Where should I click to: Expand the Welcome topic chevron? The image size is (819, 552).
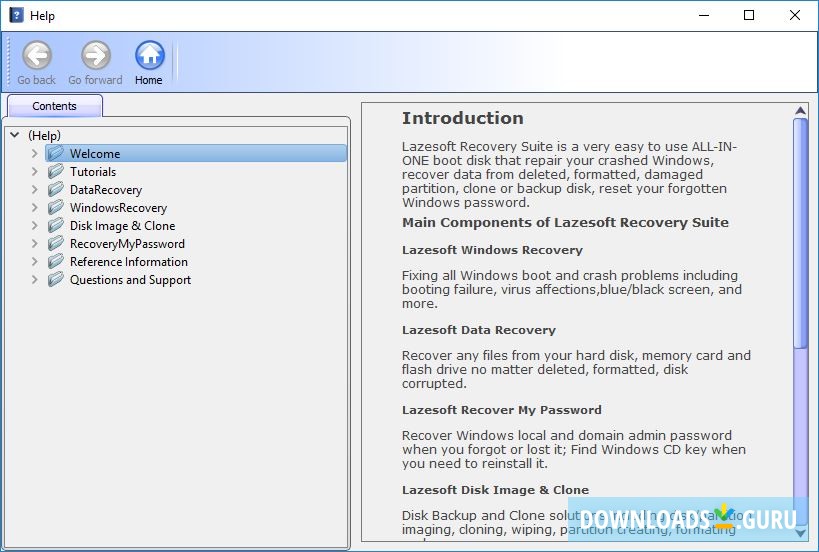pos(34,154)
